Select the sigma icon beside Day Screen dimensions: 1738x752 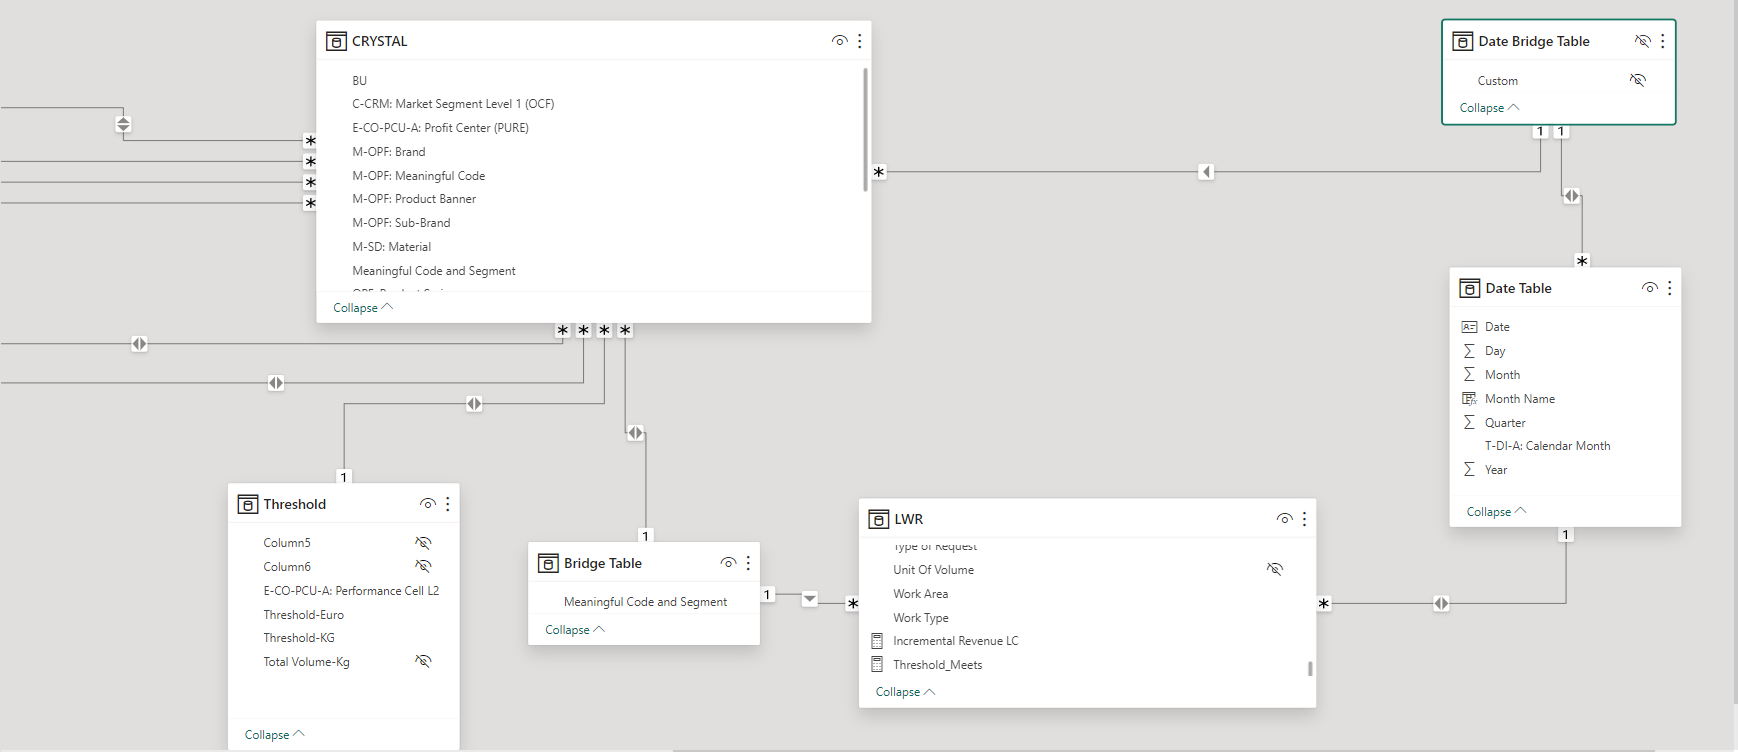click(1469, 351)
